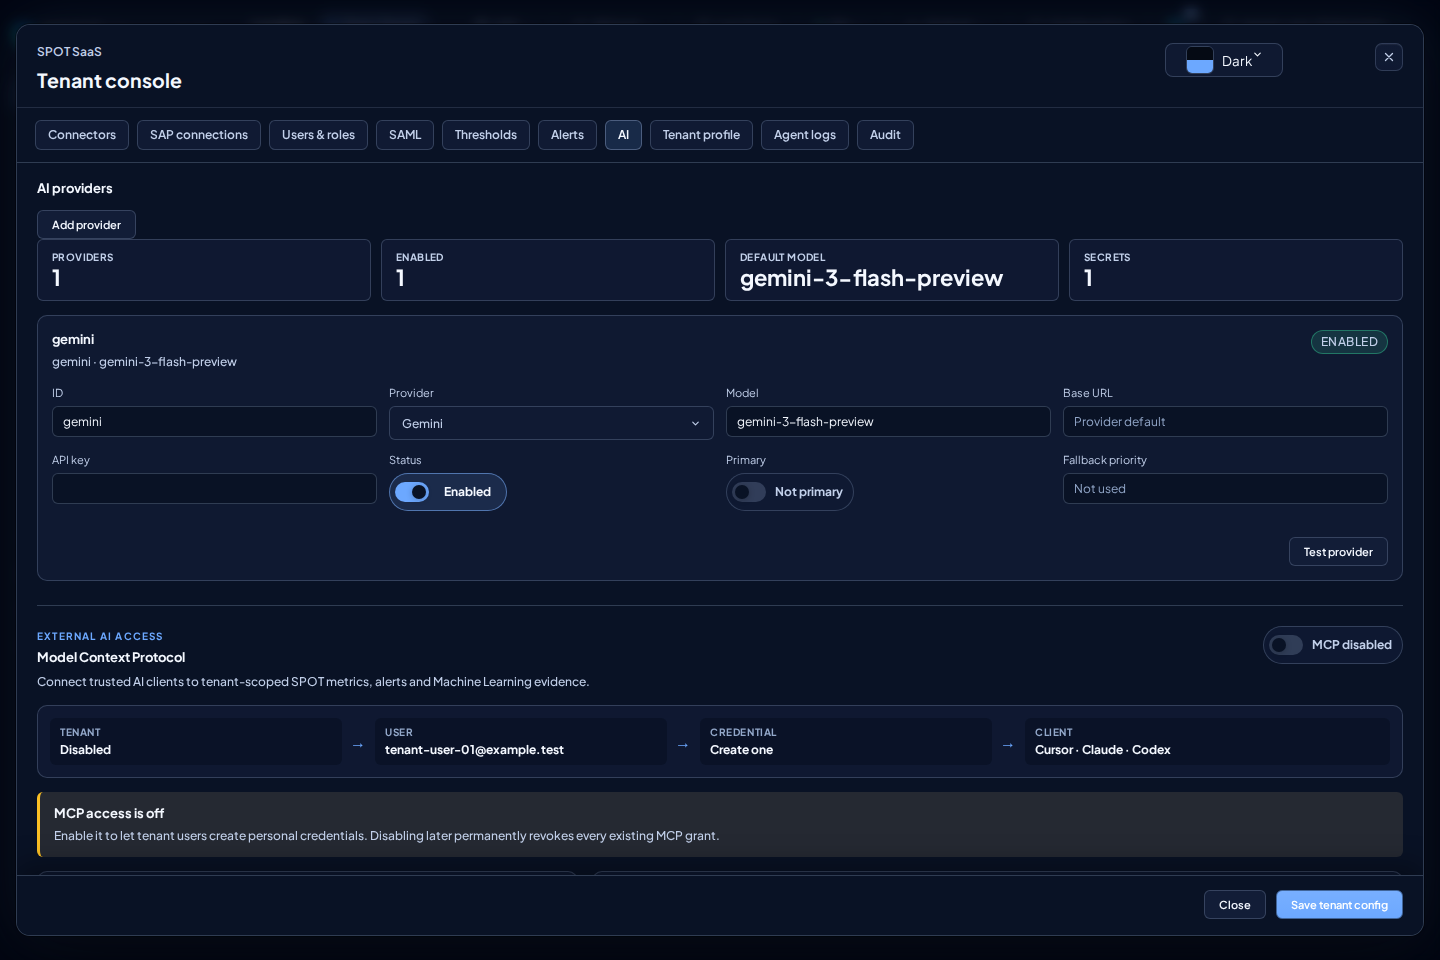Click the MCP access is off notice
1440x960 pixels.
click(x=720, y=825)
